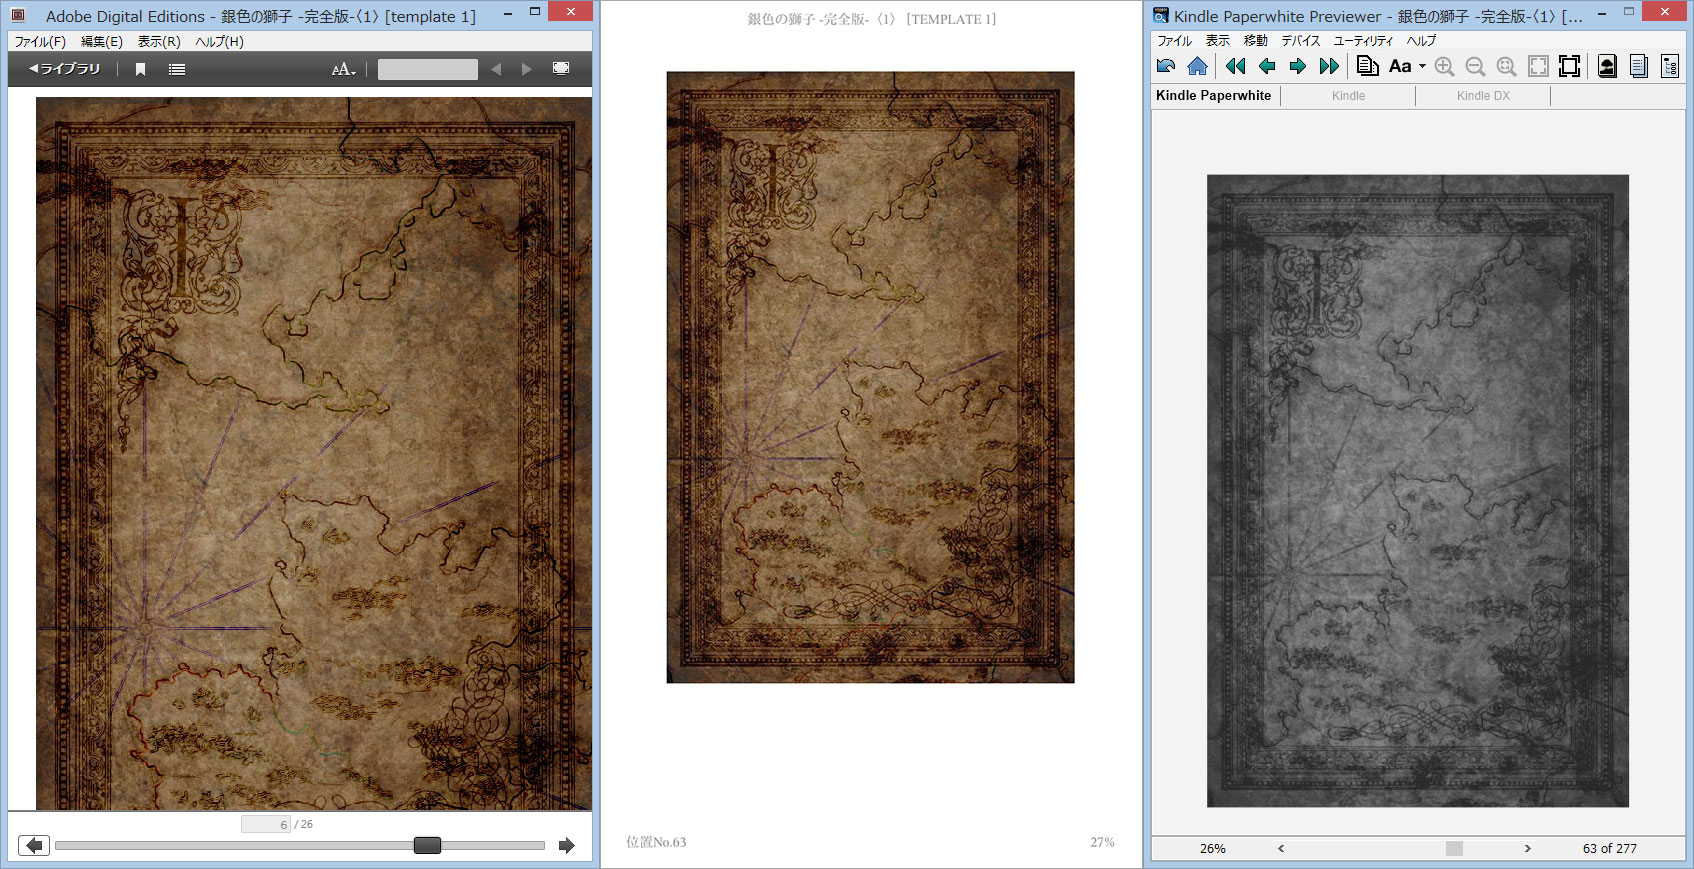The height and width of the screenshot is (869, 1694).
Task: Jump to next chapter with double-right arrows
Action: pyautogui.click(x=1329, y=66)
